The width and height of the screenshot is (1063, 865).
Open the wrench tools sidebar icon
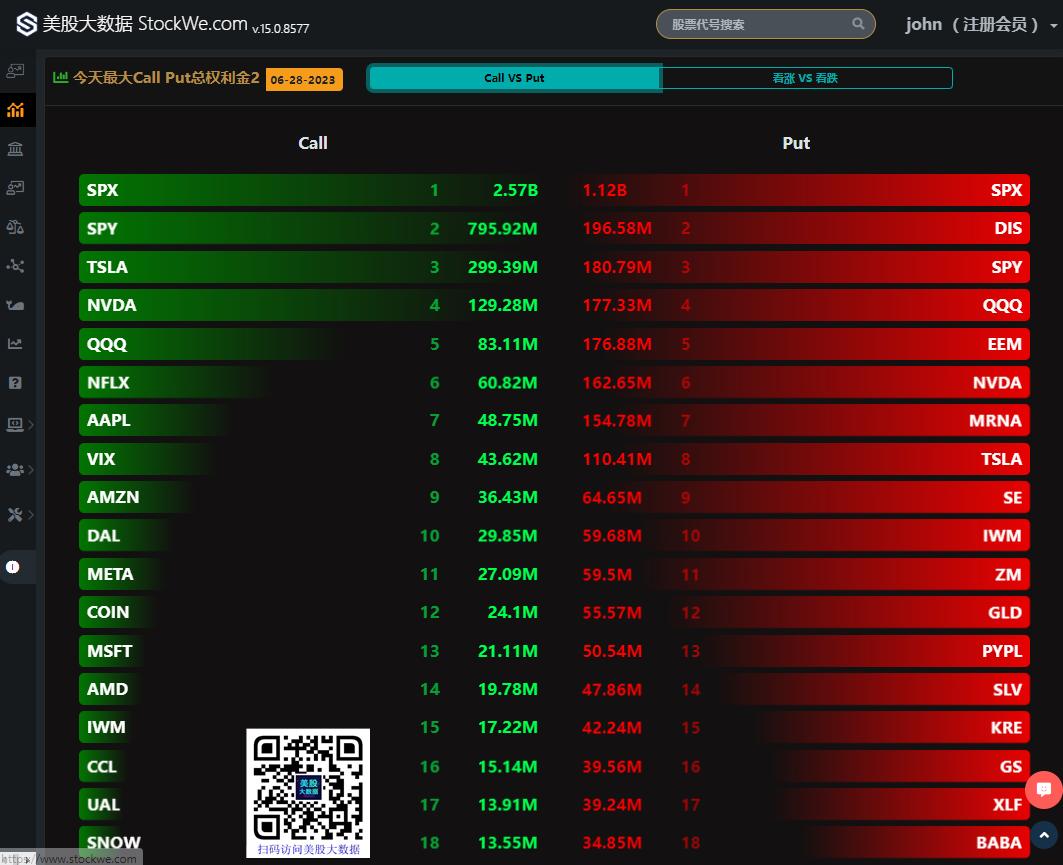pyautogui.click(x=15, y=515)
